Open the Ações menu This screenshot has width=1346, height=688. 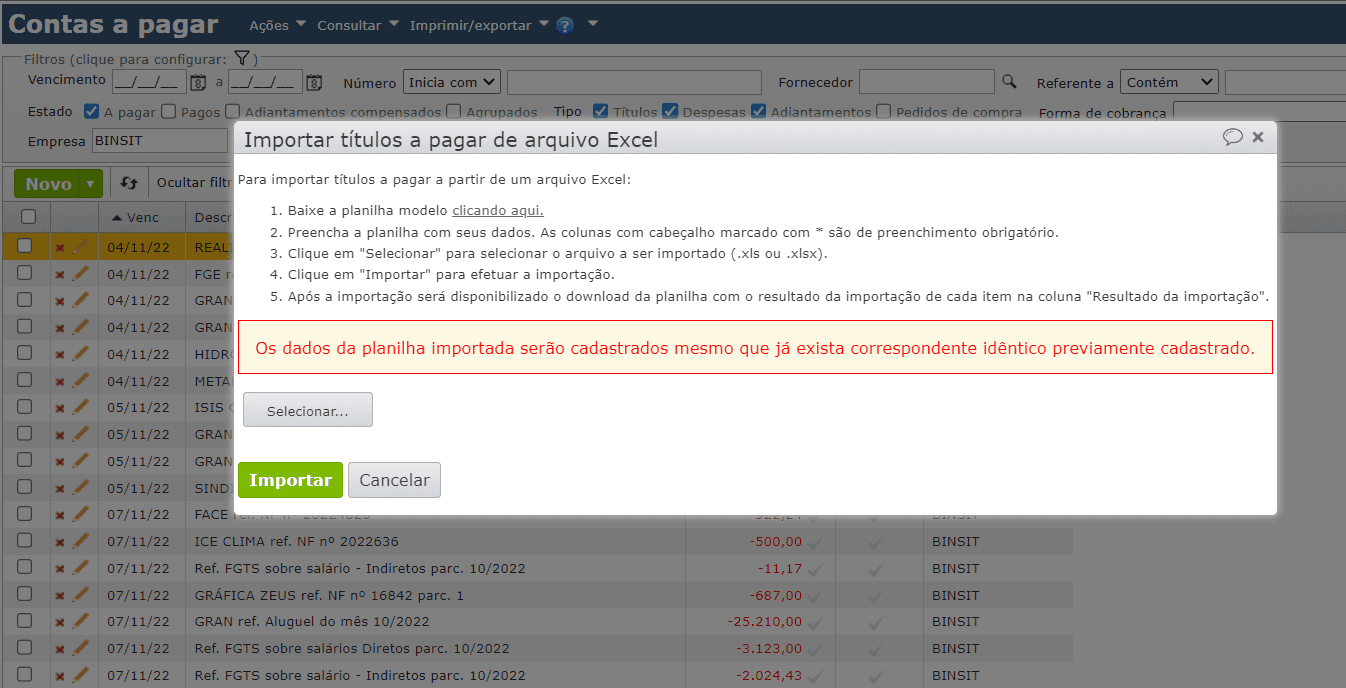tap(277, 25)
